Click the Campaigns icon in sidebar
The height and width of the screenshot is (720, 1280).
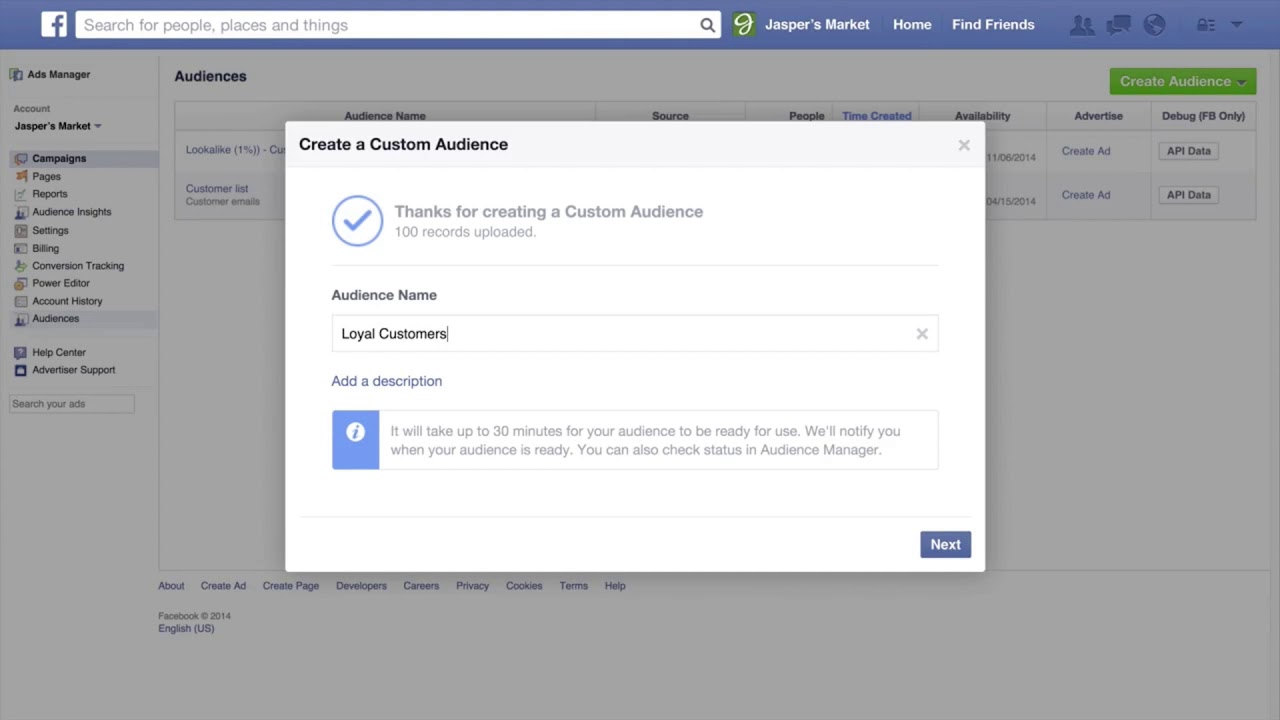[x=21, y=158]
